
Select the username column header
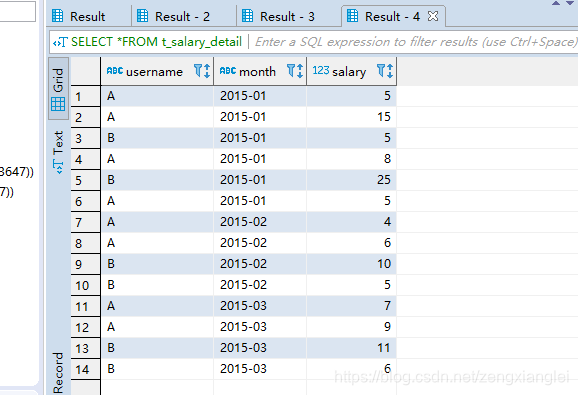click(x=157, y=71)
